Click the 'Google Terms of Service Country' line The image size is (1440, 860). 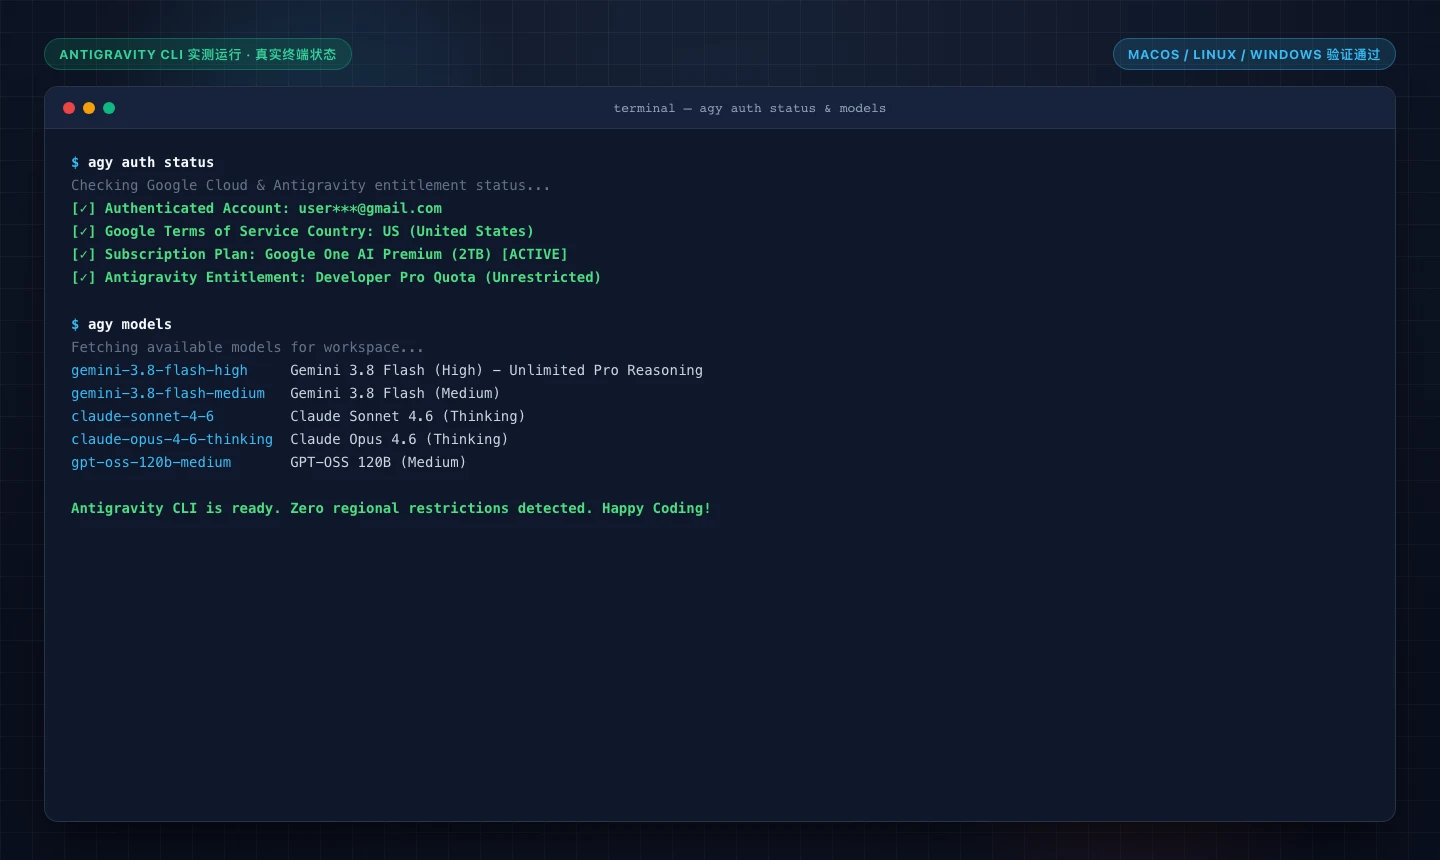[303, 231]
